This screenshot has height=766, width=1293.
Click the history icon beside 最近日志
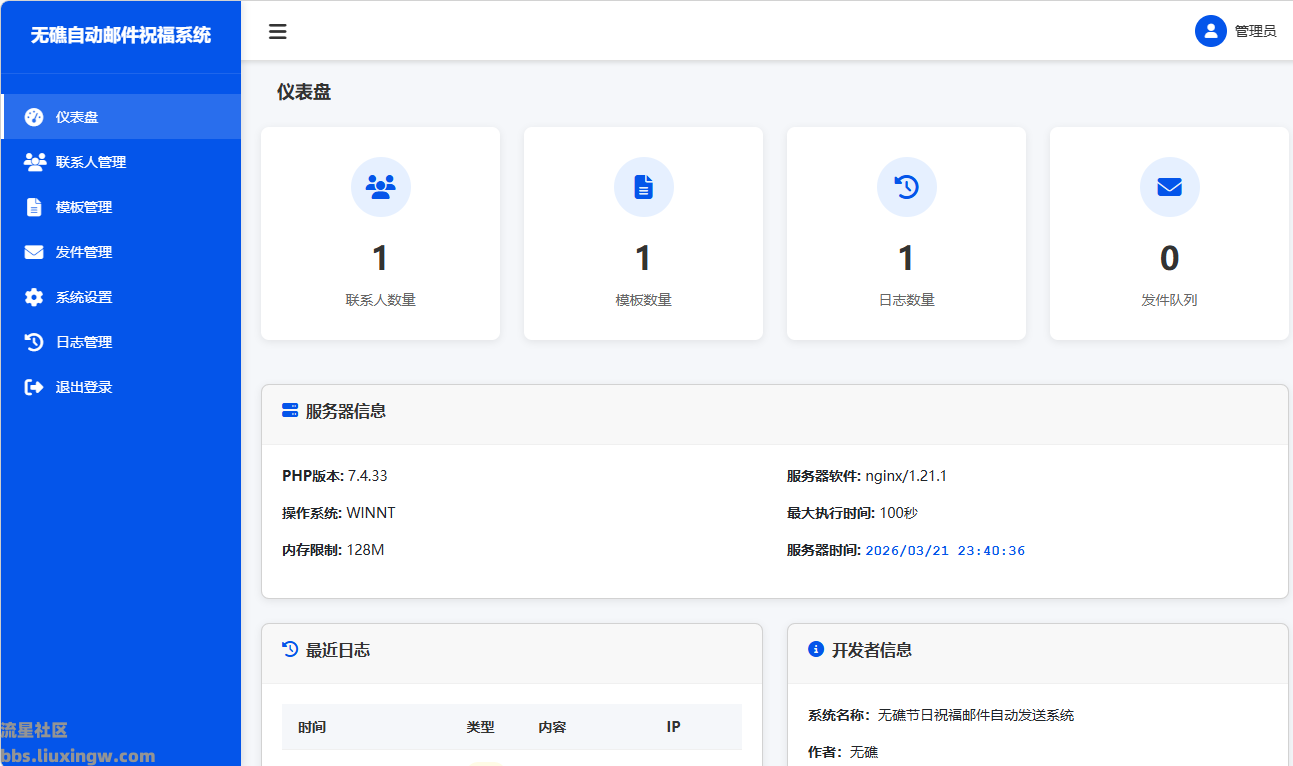click(x=290, y=649)
